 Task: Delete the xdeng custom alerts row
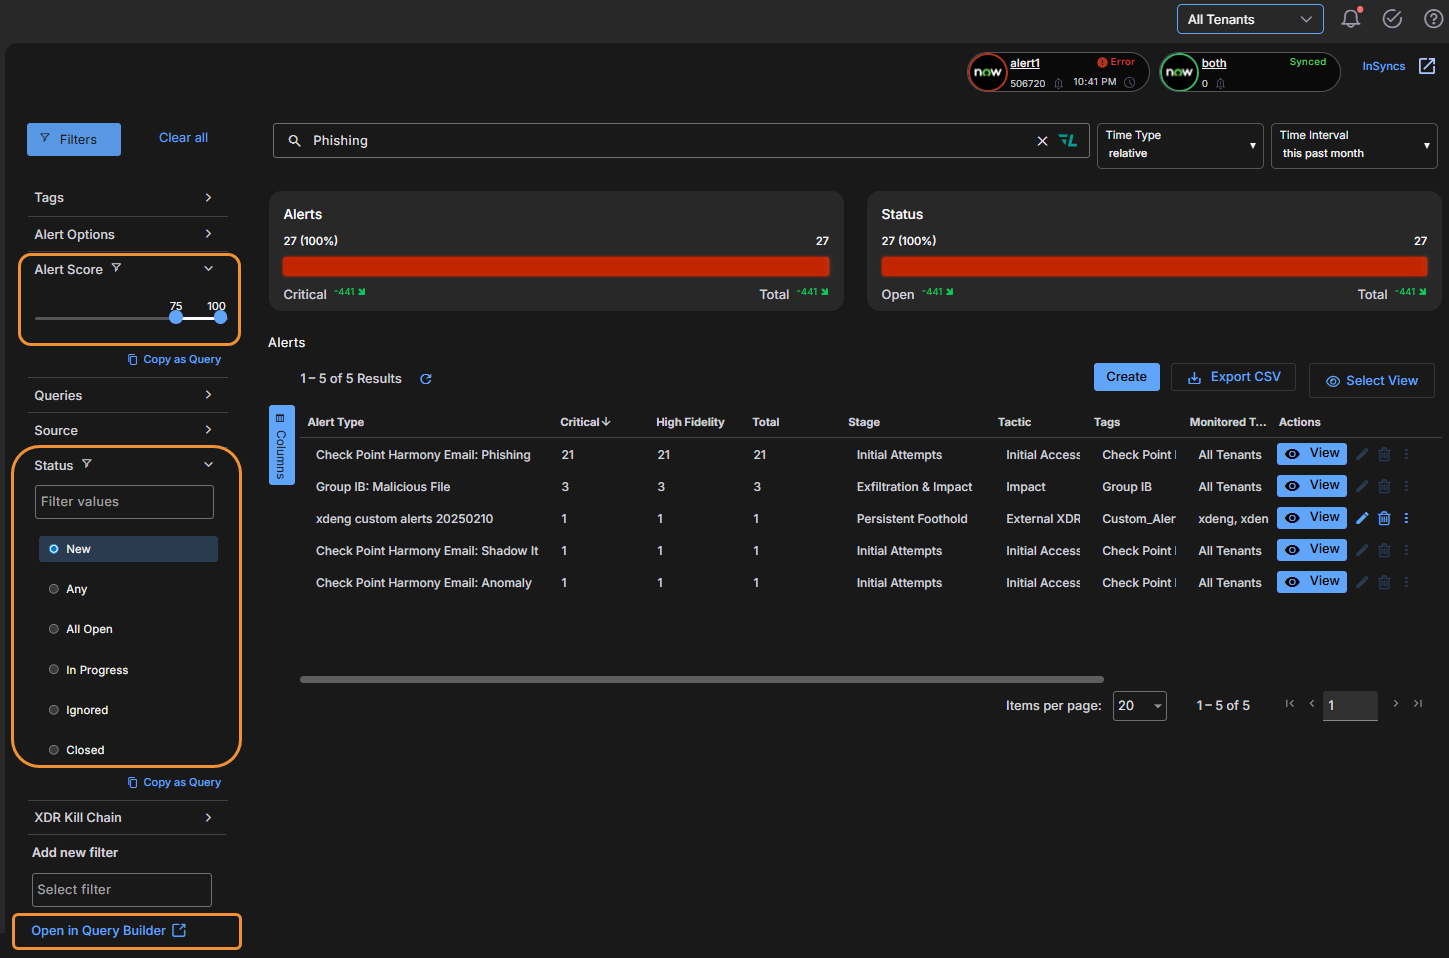pos(1384,518)
